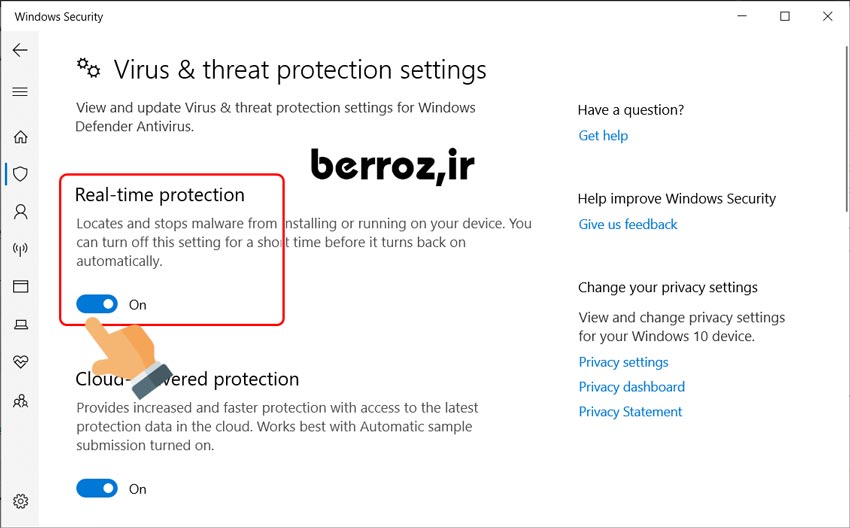Open Family options sidebar icon
The width and height of the screenshot is (850, 528).
20,400
